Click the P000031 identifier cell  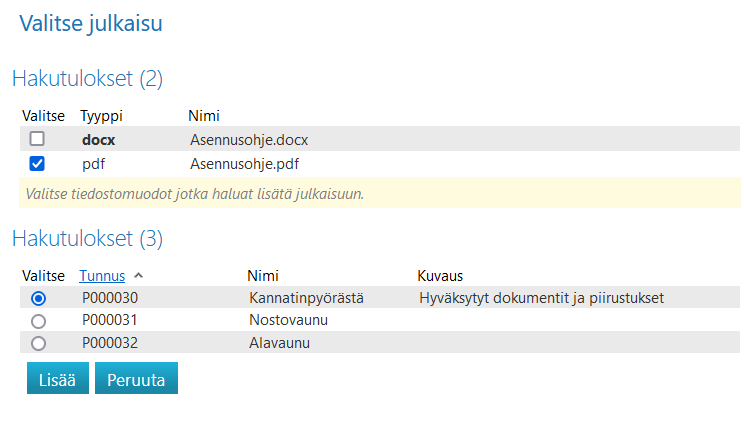coord(110,320)
